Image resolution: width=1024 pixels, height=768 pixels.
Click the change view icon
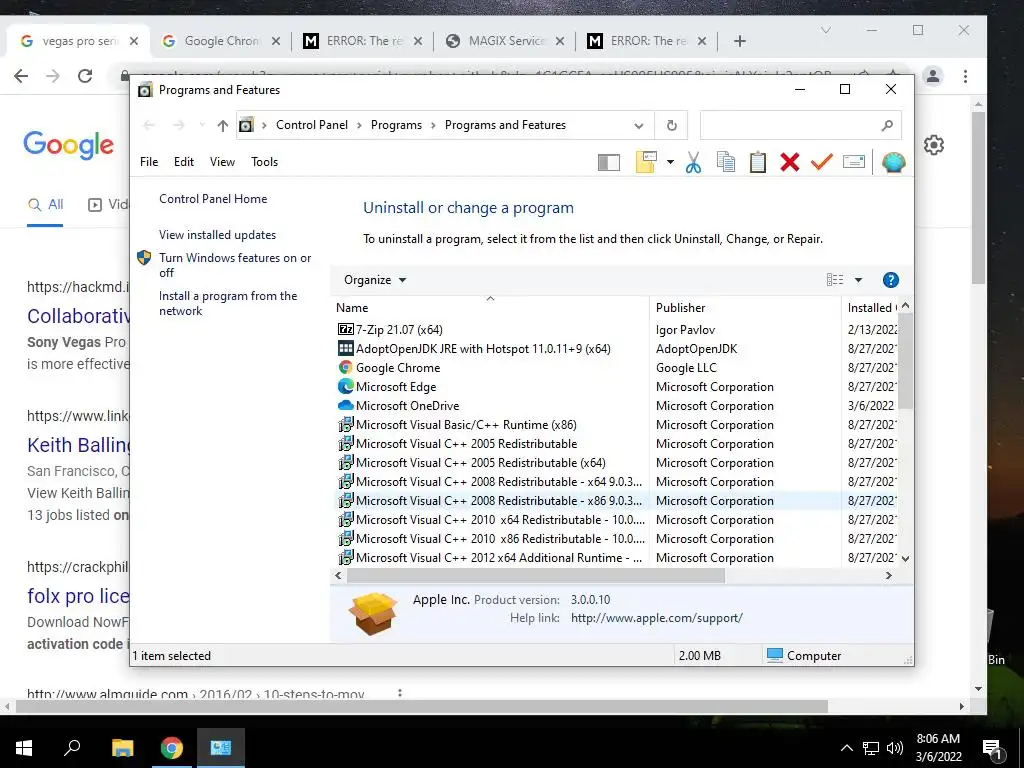[x=835, y=280]
